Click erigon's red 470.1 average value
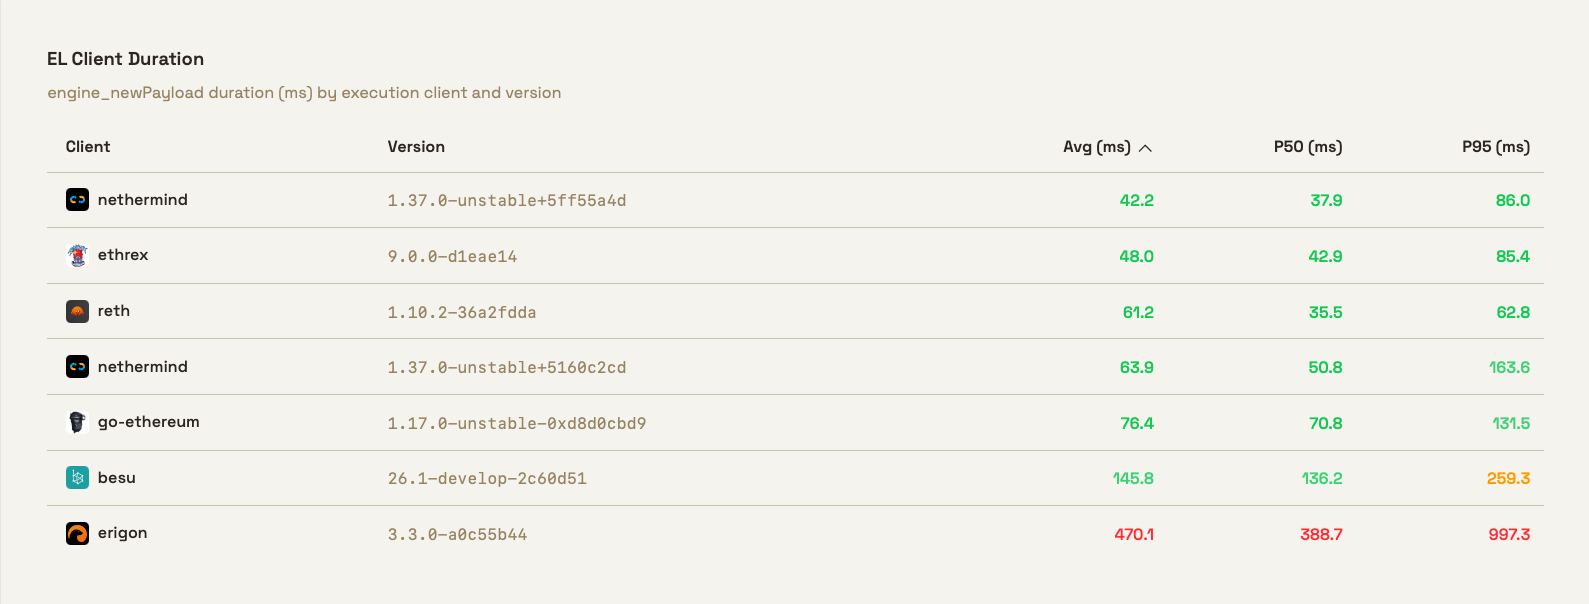This screenshot has width=1589, height=604. pos(1134,534)
